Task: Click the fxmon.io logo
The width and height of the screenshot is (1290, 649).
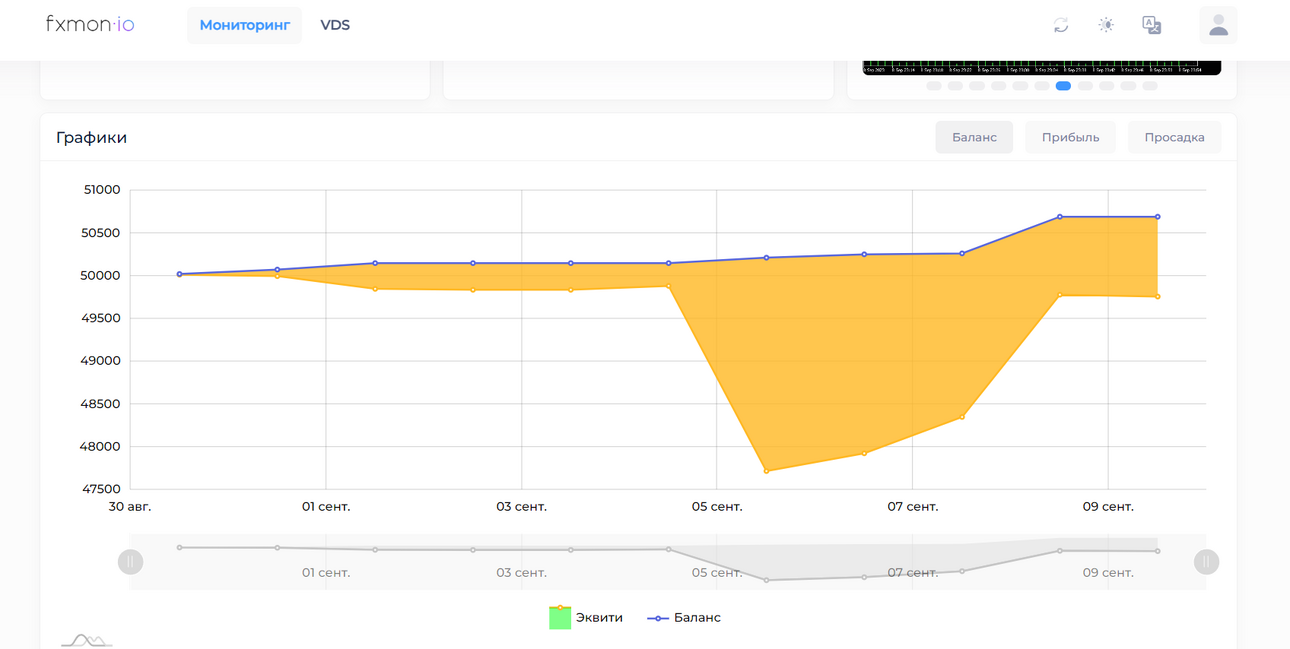Action: pyautogui.click(x=90, y=24)
